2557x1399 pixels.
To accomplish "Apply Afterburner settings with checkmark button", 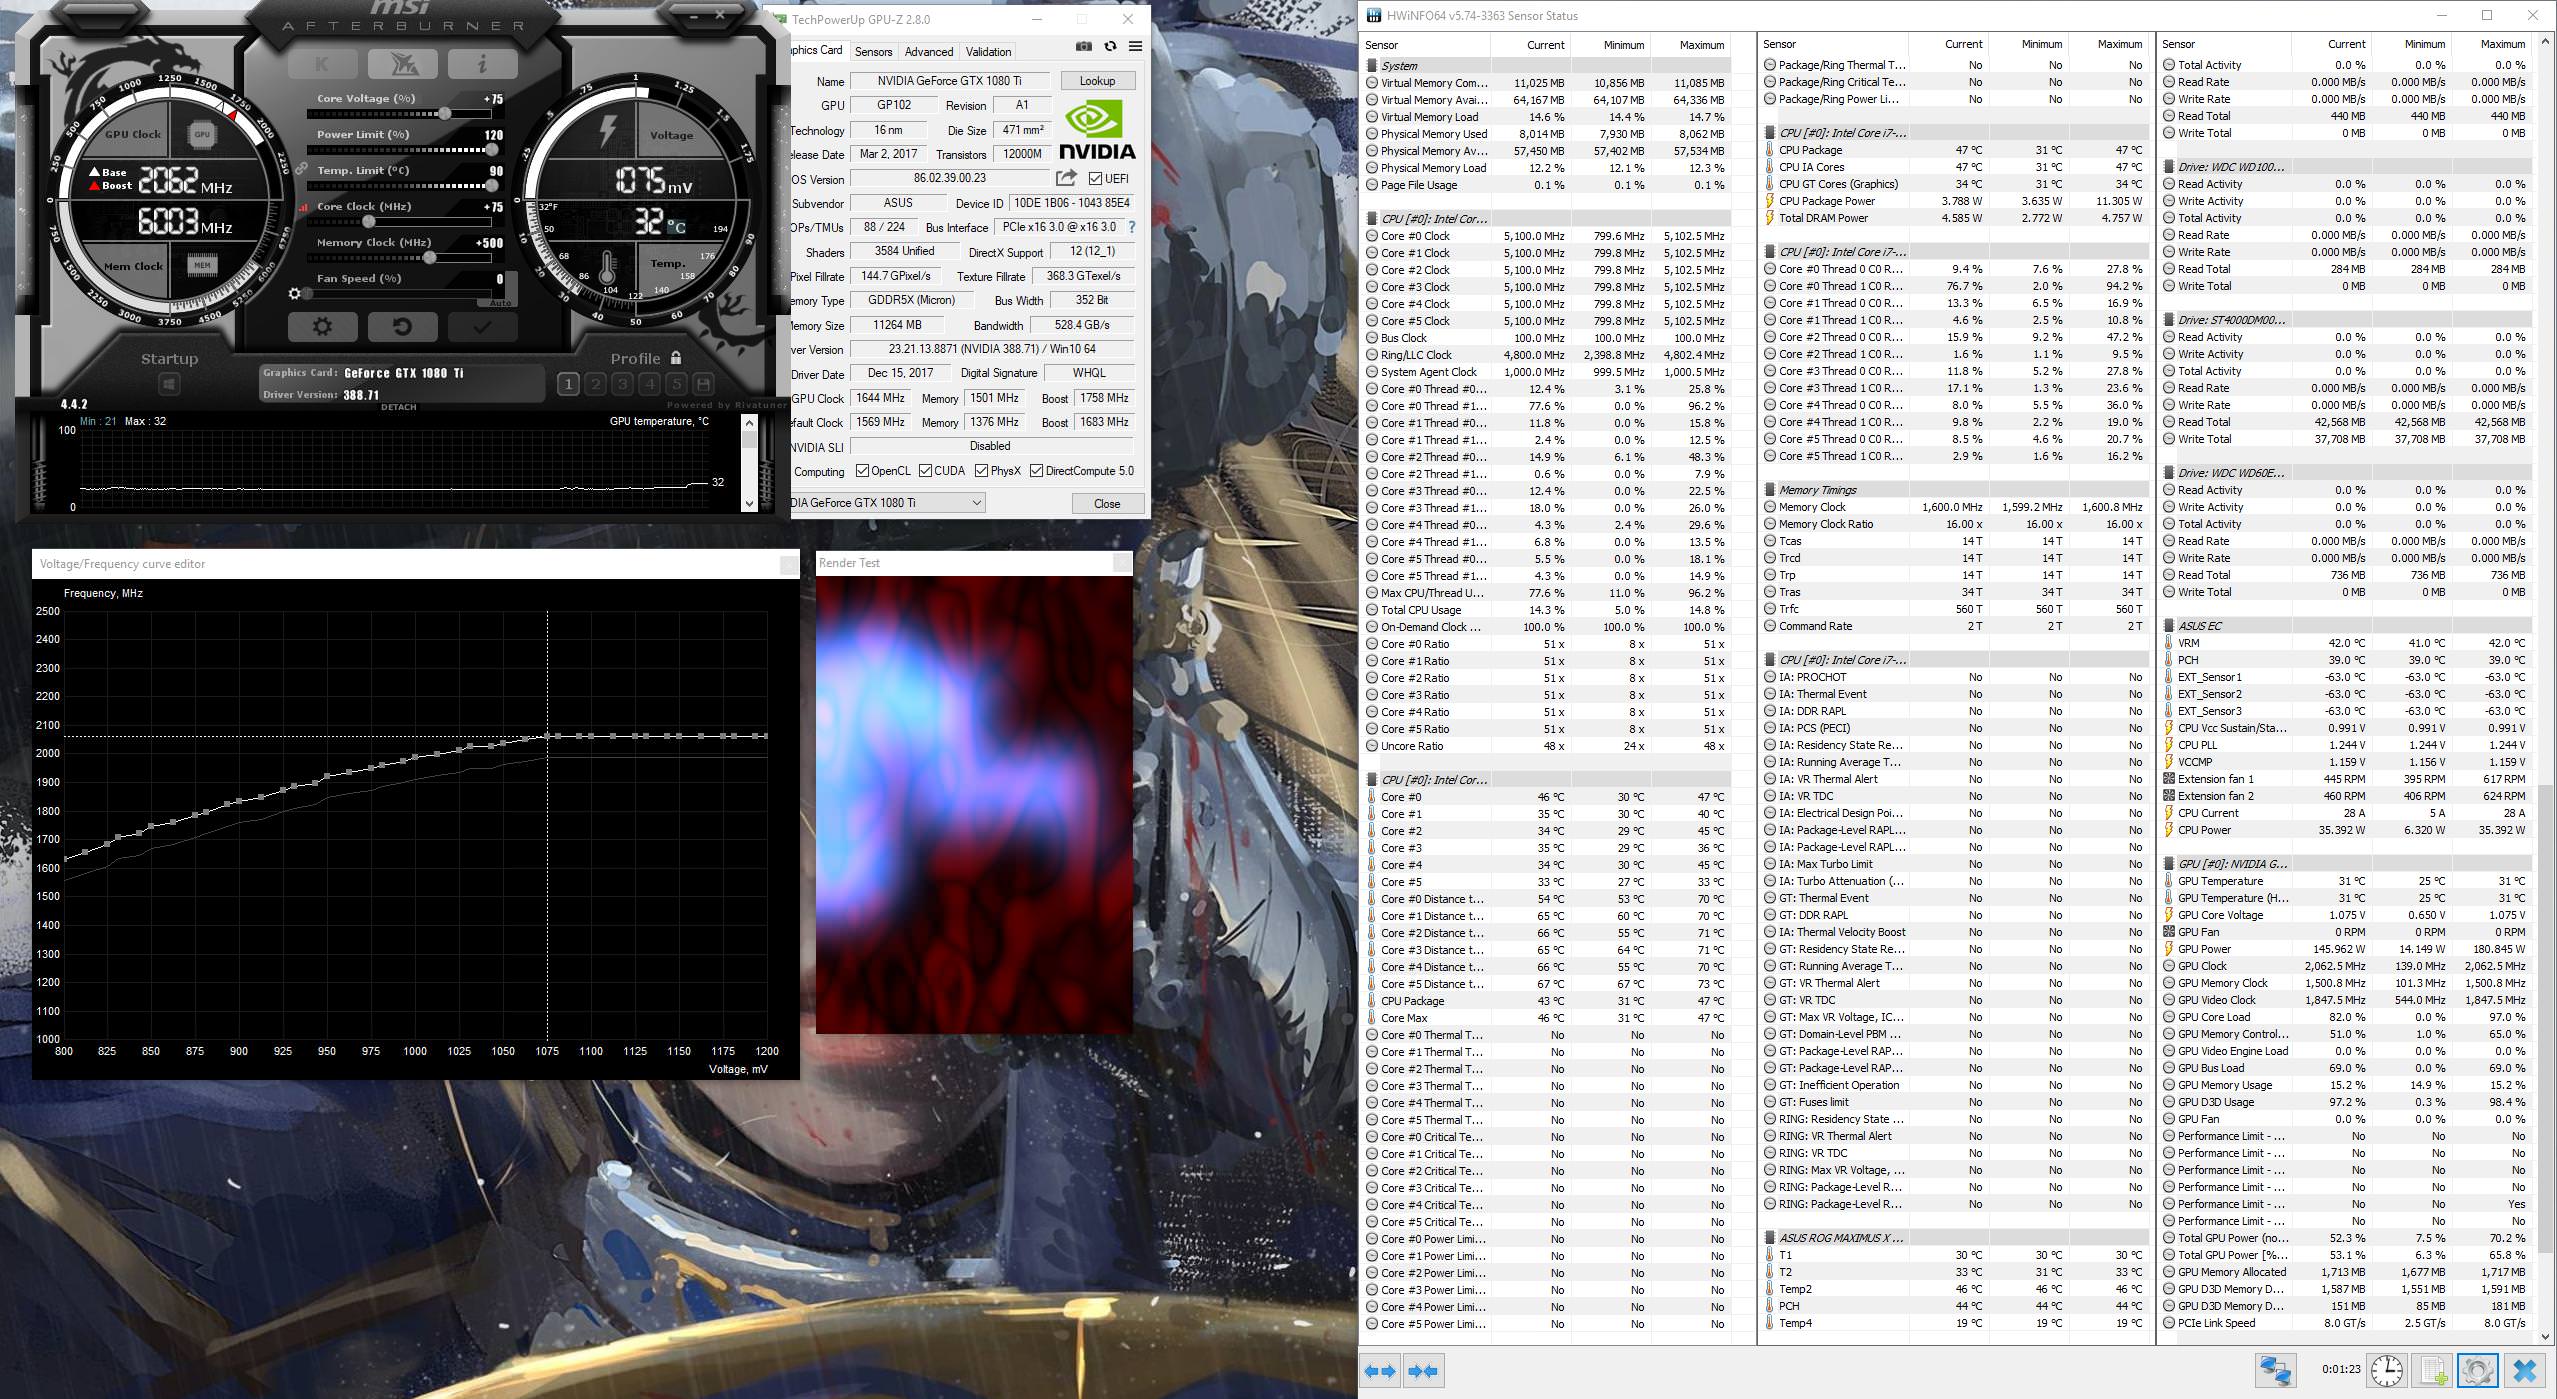I will 482,327.
